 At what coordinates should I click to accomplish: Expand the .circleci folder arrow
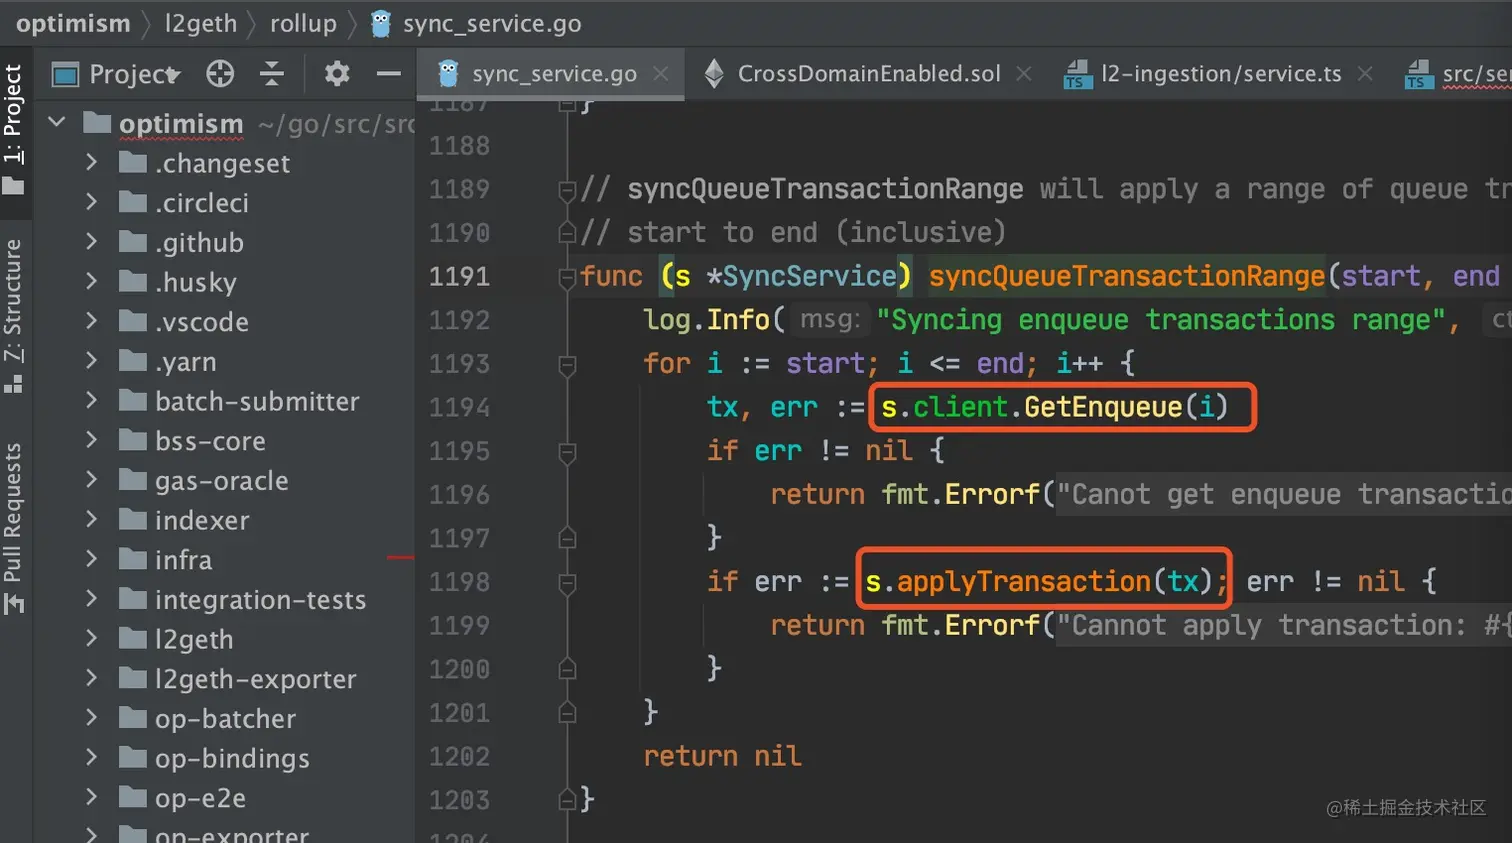point(92,202)
